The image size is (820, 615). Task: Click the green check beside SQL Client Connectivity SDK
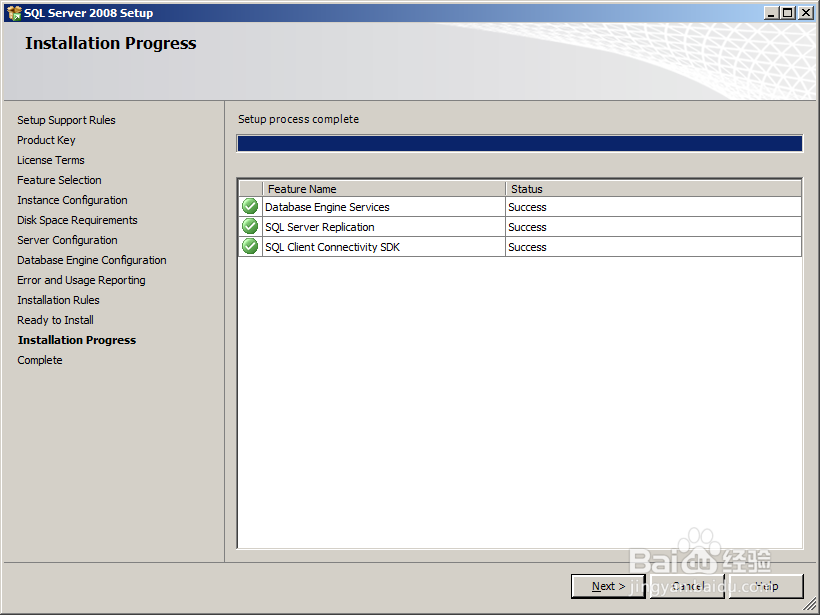250,246
